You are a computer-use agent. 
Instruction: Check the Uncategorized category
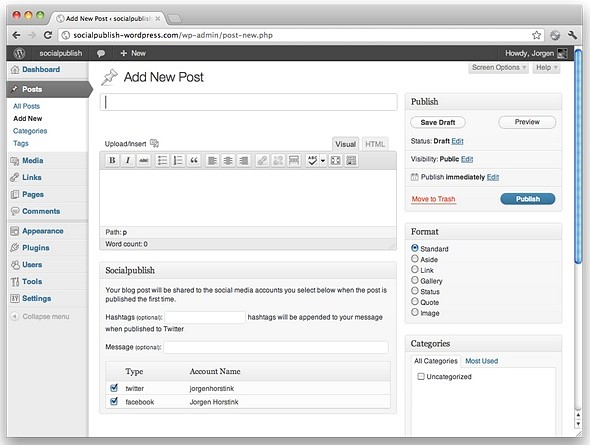point(421,376)
